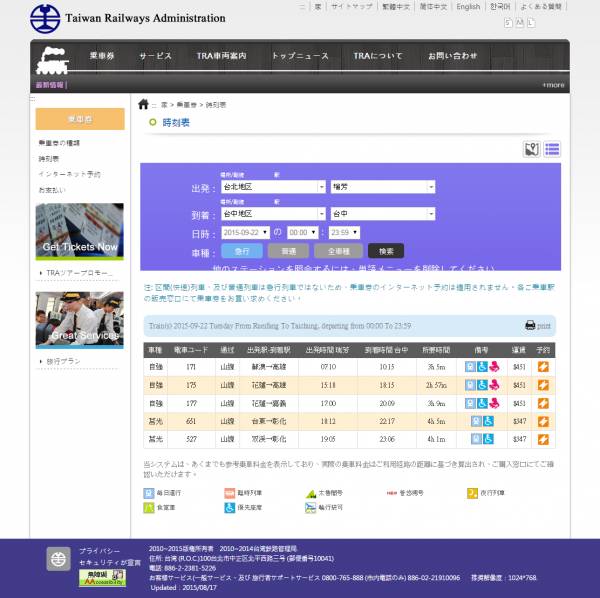Click the pink nursing icon in train 171 row
This screenshot has width=600, height=598.
click(x=494, y=367)
